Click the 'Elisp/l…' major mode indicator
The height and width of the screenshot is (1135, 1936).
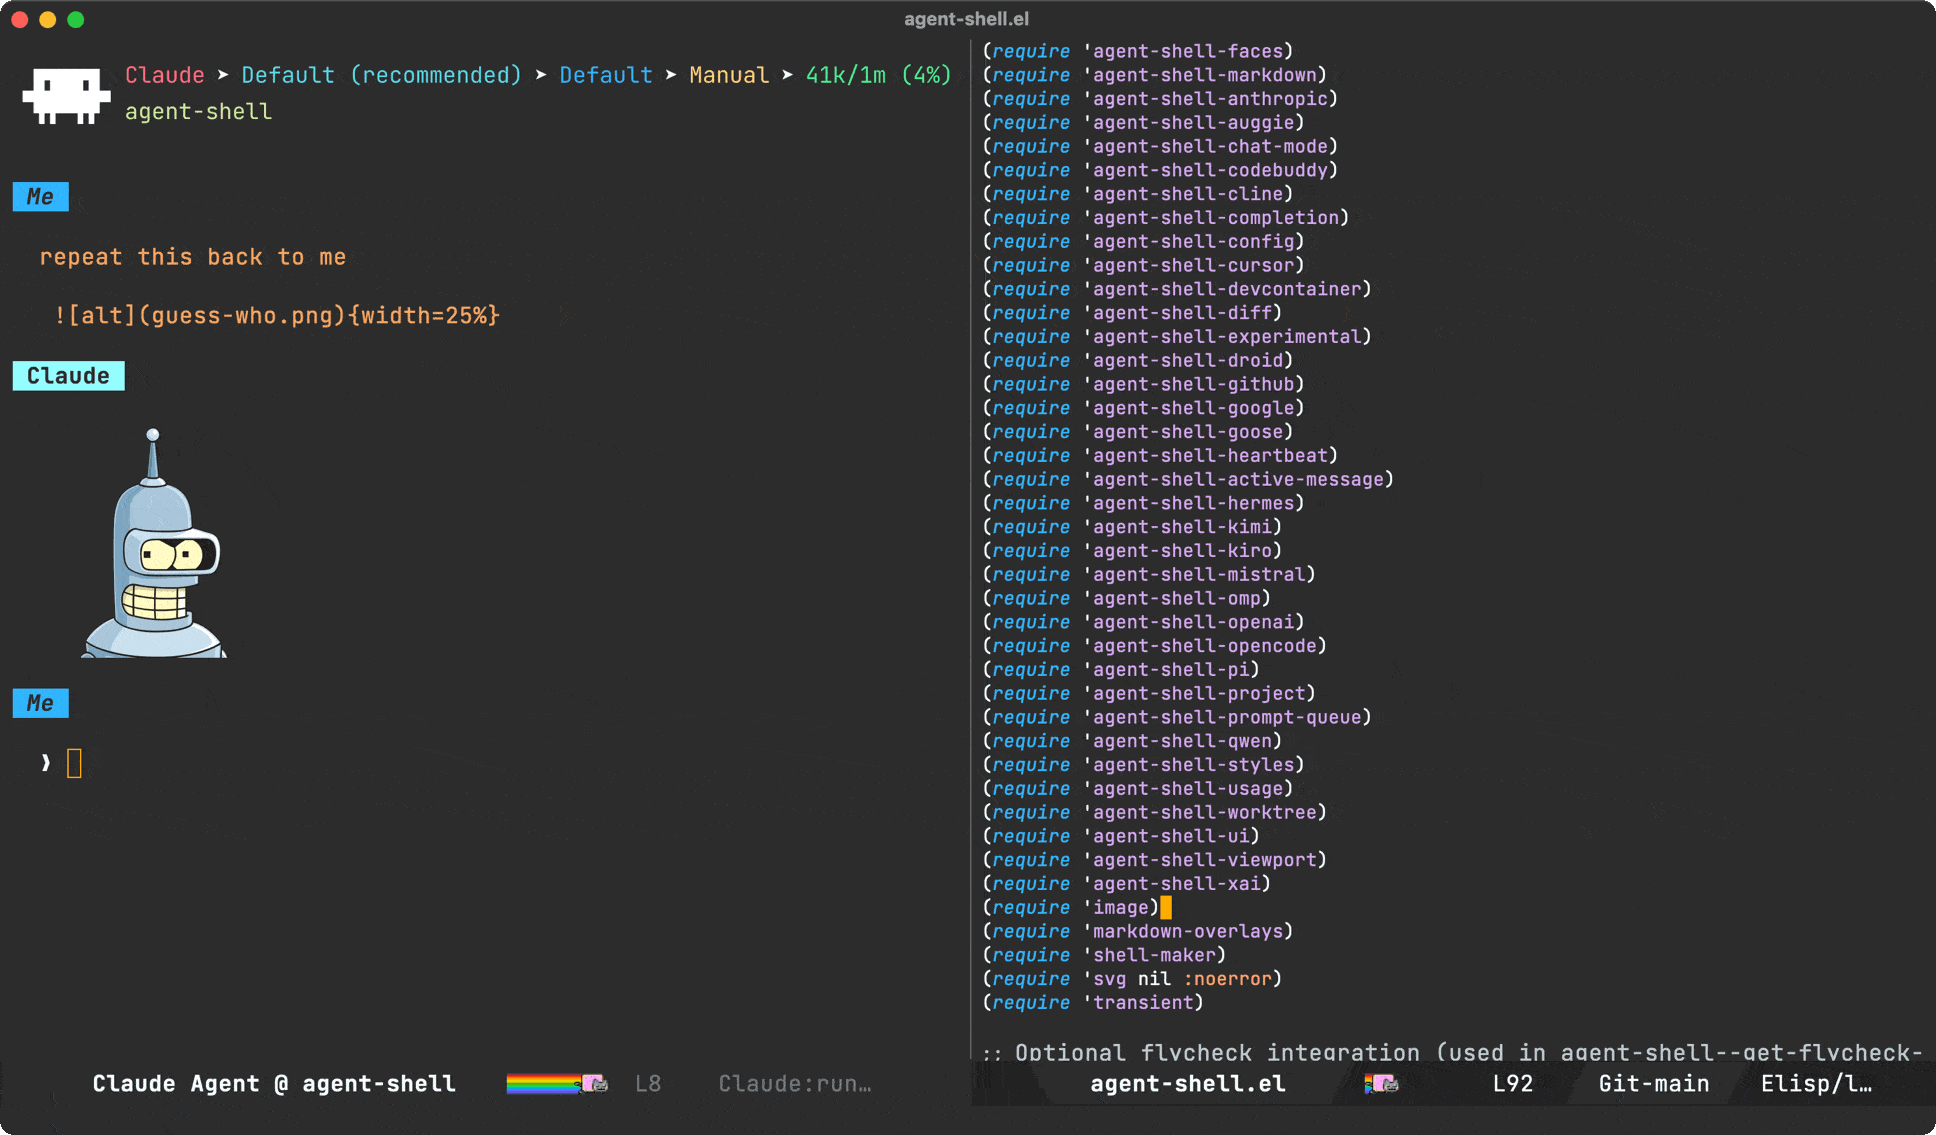(x=1816, y=1084)
